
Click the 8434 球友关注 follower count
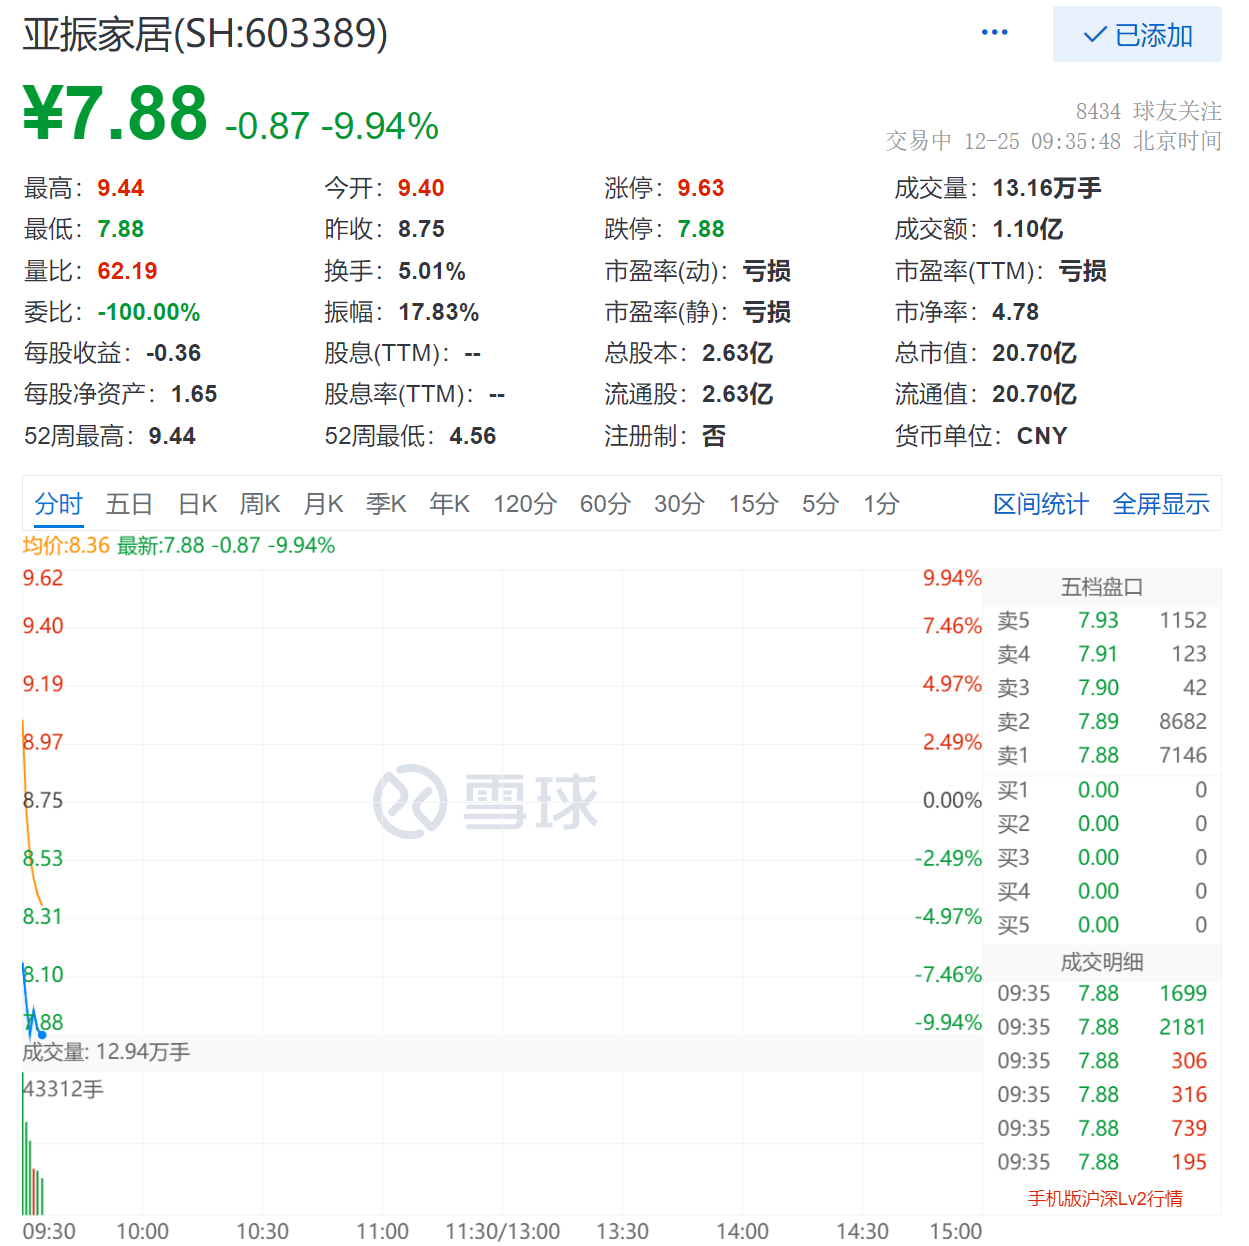point(1148,111)
